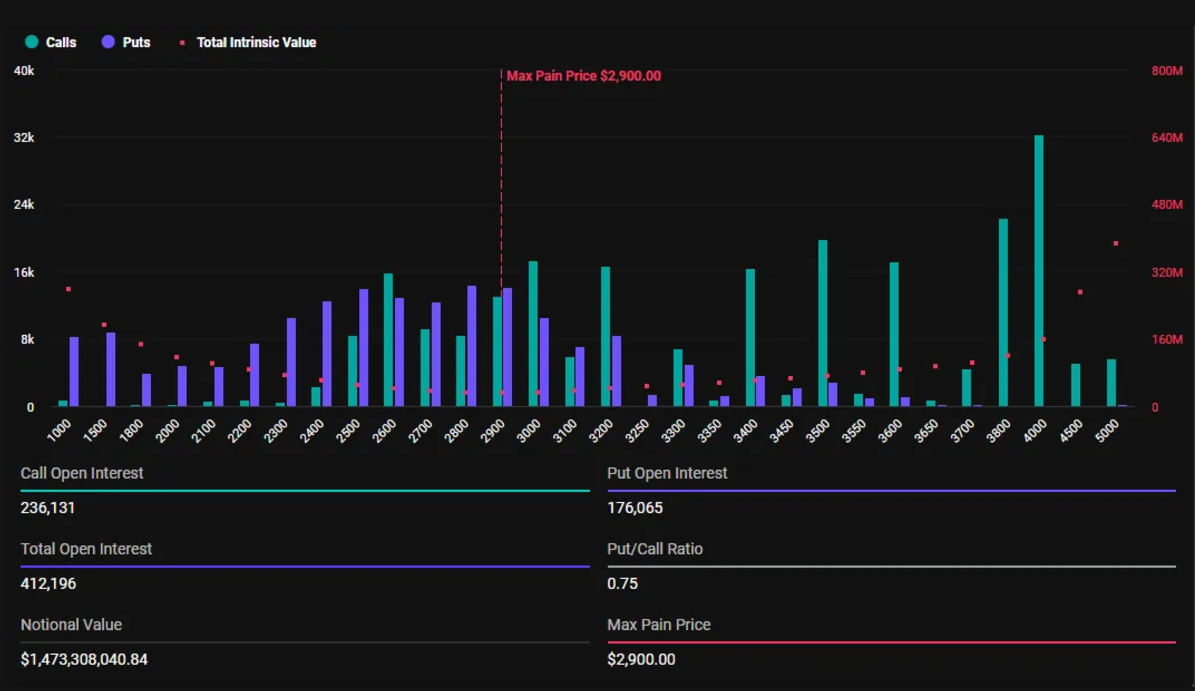Image resolution: width=1195 pixels, height=691 pixels.
Task: Select the 3550 strike label on the x-axis
Action: tap(854, 430)
